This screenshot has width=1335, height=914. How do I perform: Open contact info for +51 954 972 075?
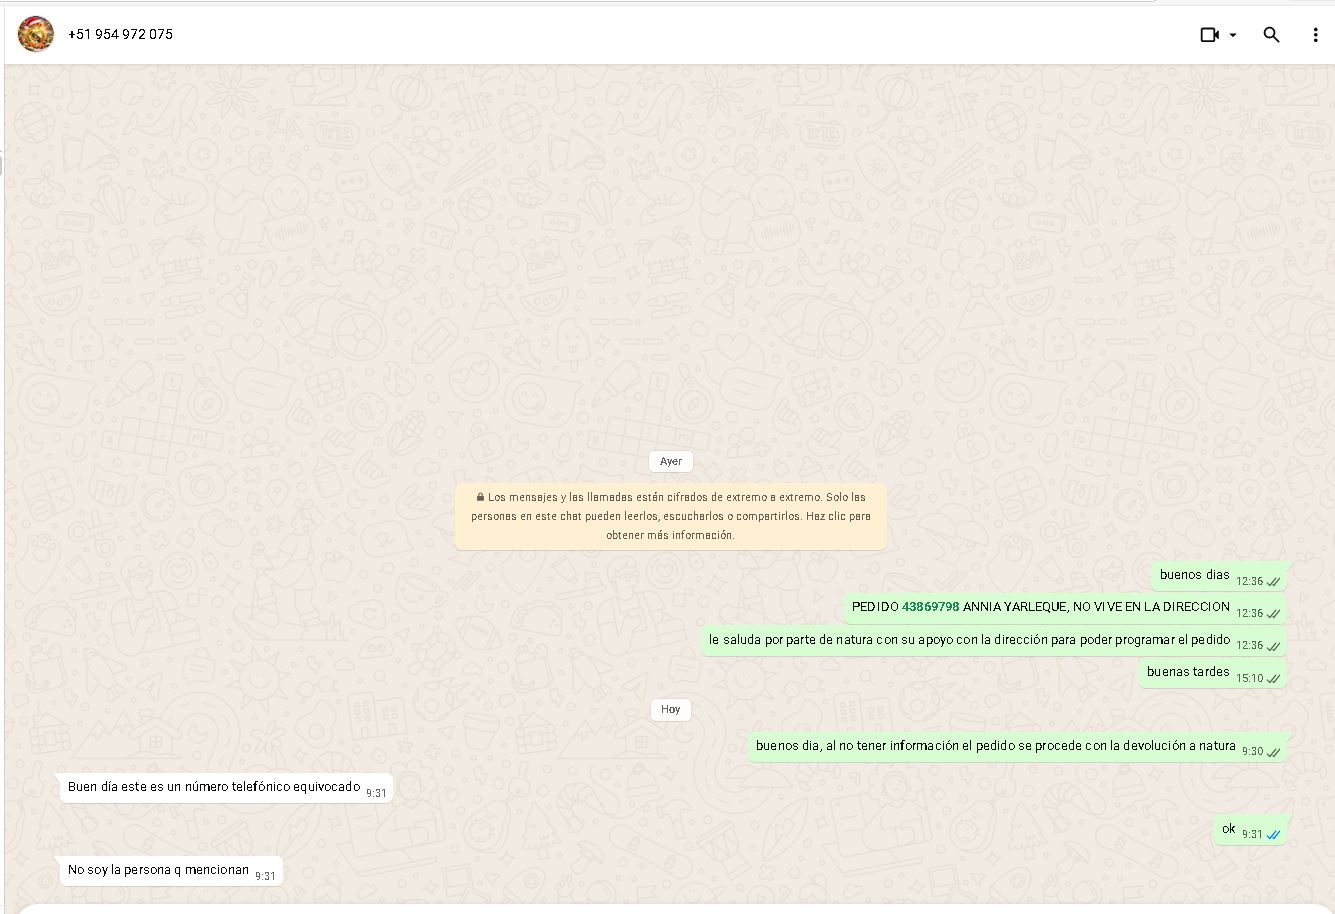coord(120,34)
